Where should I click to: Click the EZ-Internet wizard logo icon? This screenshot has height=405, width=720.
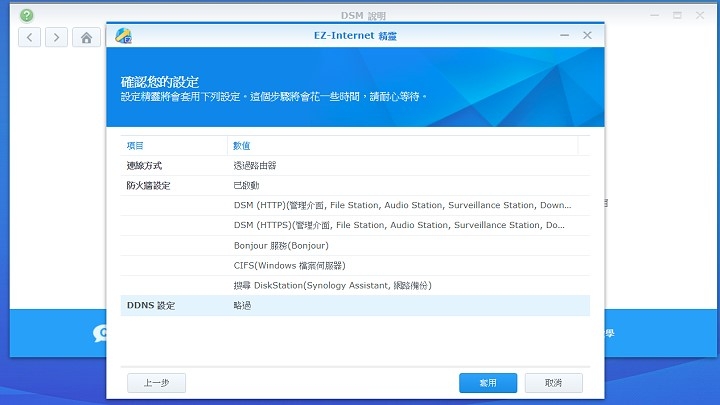click(123, 35)
